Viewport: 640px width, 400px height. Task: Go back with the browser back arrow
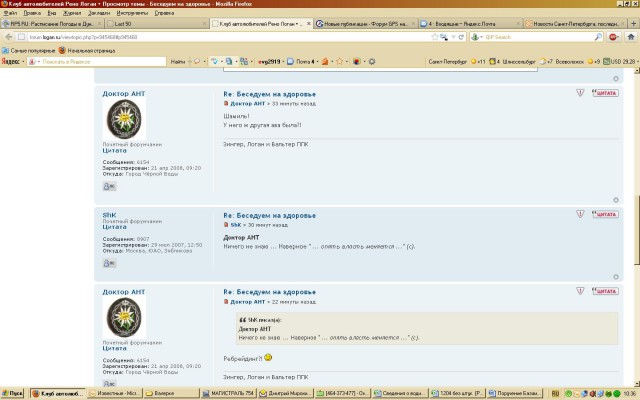(9, 37)
